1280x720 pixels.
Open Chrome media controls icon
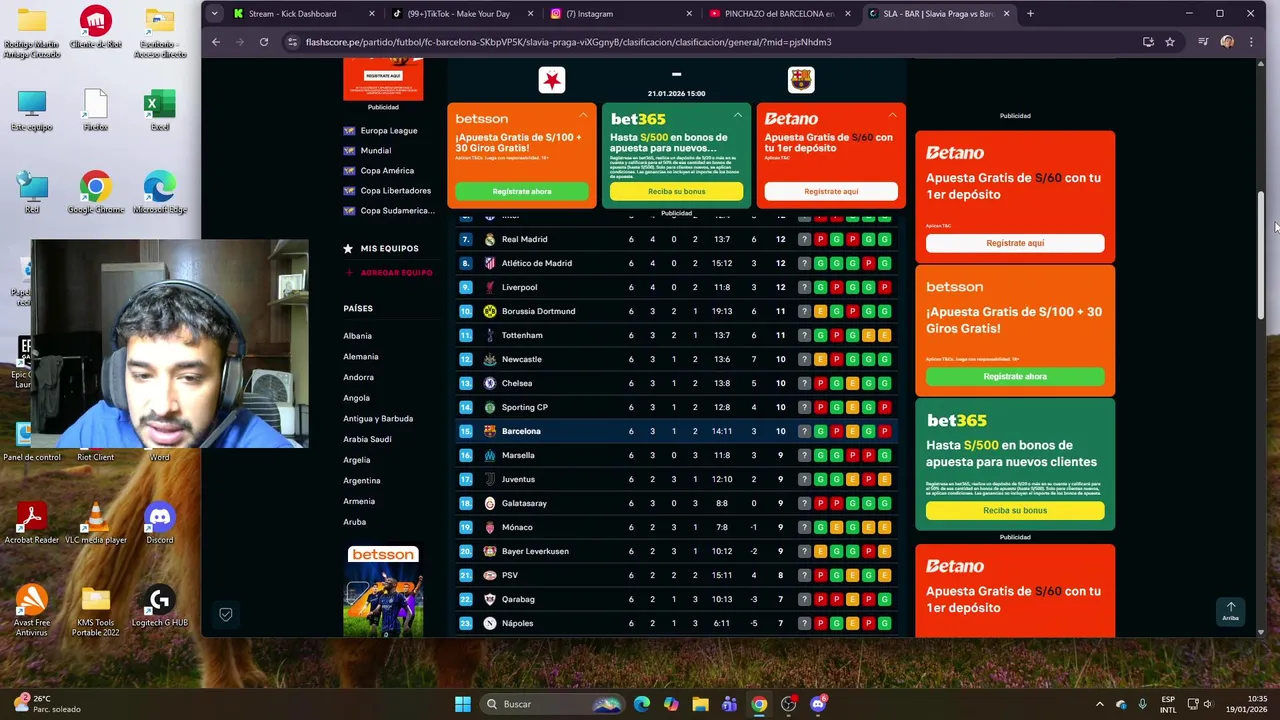(1203, 42)
